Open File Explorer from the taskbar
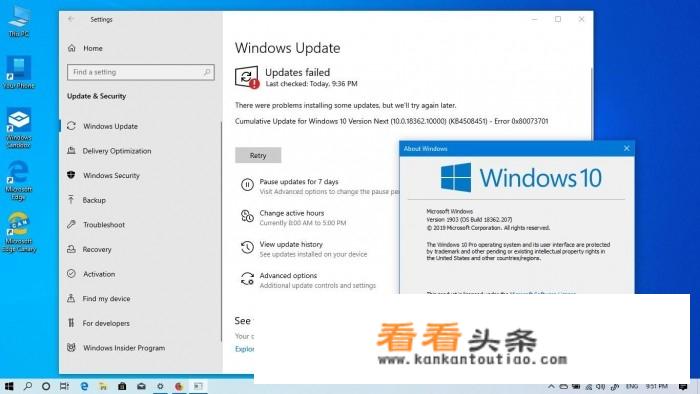700x394 pixels. click(103, 386)
